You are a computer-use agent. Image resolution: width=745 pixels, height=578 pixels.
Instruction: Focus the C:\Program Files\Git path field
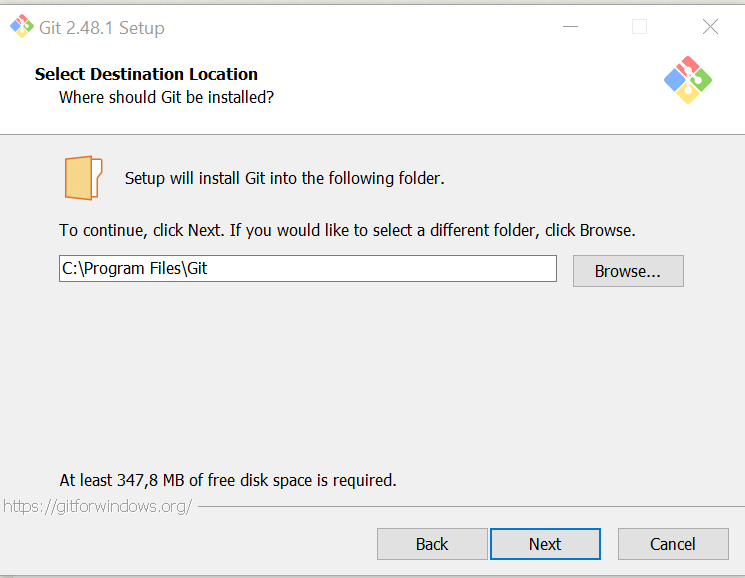pos(308,268)
